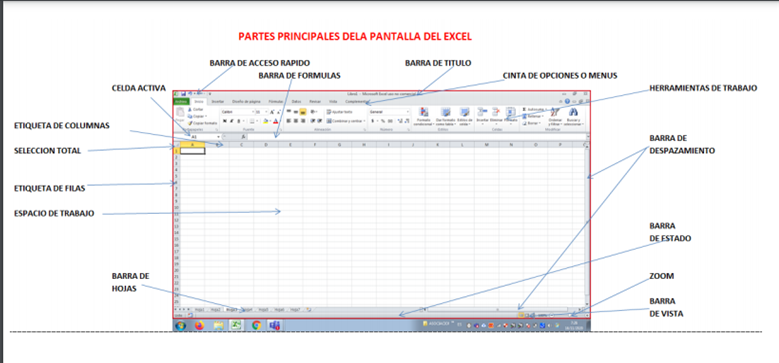Screen dimensions: 779x363
Task: Click the Save icon in quick access toolbar
Action: (183, 94)
